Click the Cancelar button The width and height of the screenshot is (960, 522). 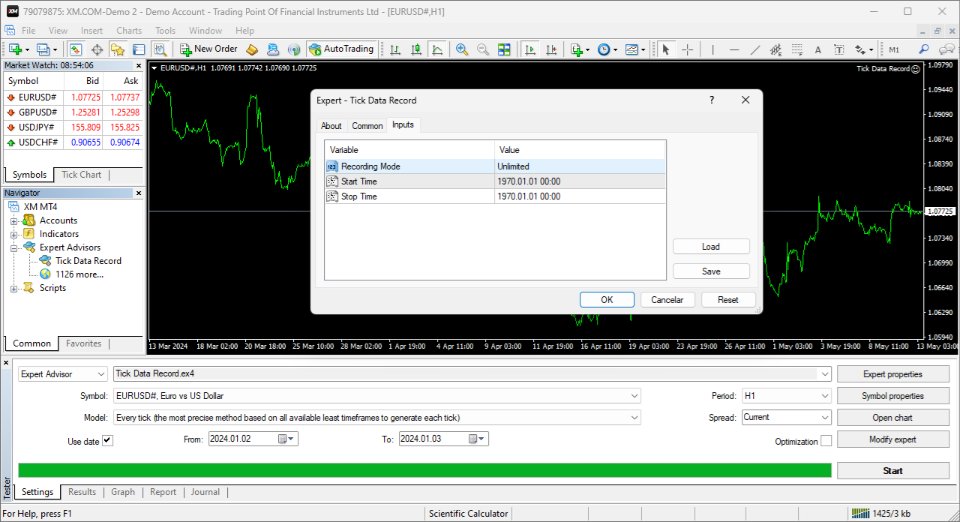coord(667,300)
